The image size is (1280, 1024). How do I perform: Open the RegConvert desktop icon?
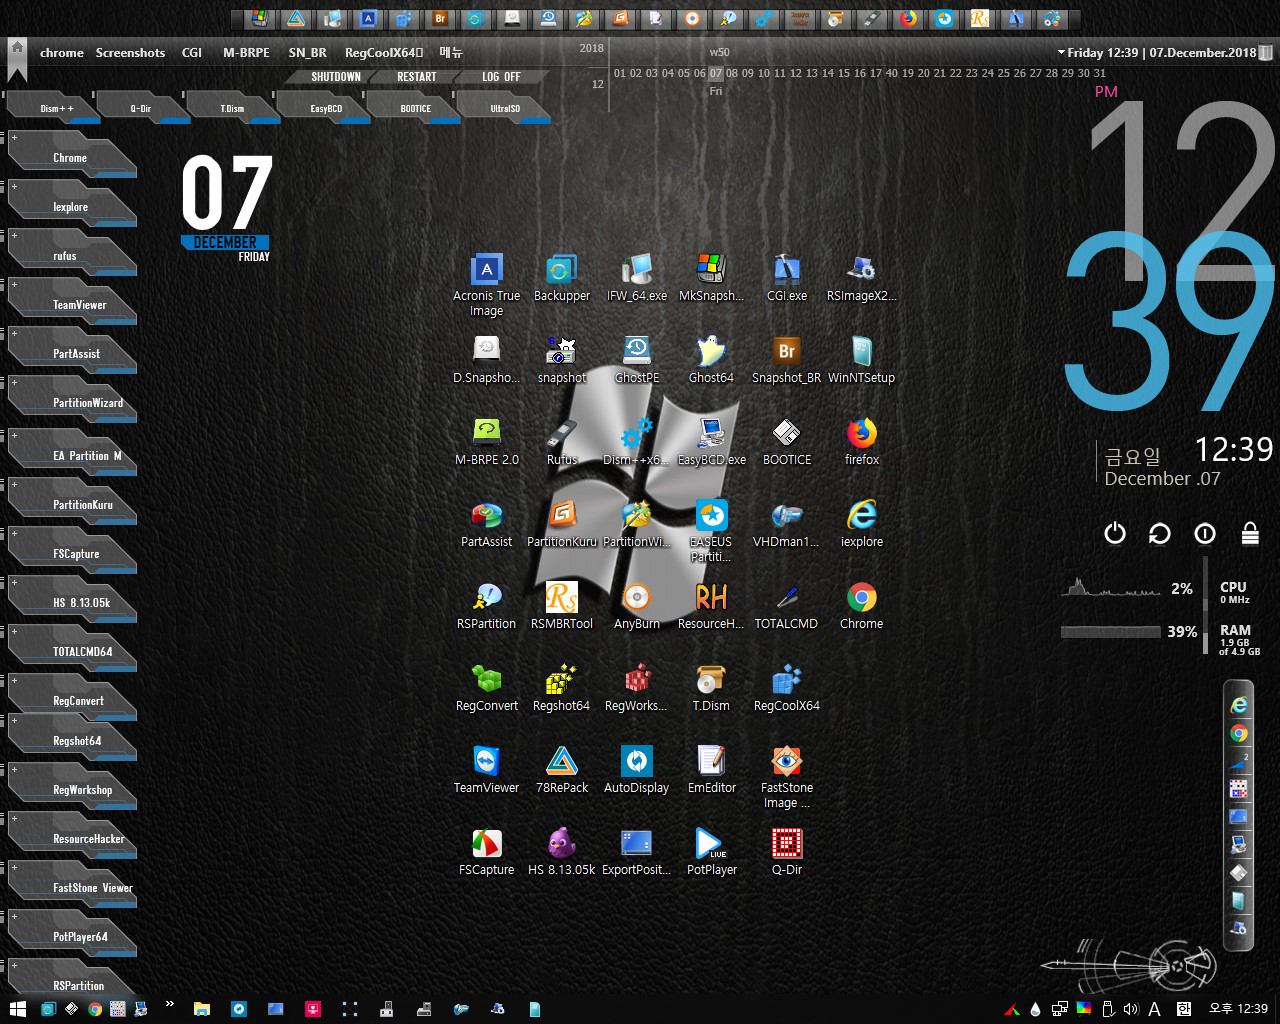pyautogui.click(x=487, y=688)
